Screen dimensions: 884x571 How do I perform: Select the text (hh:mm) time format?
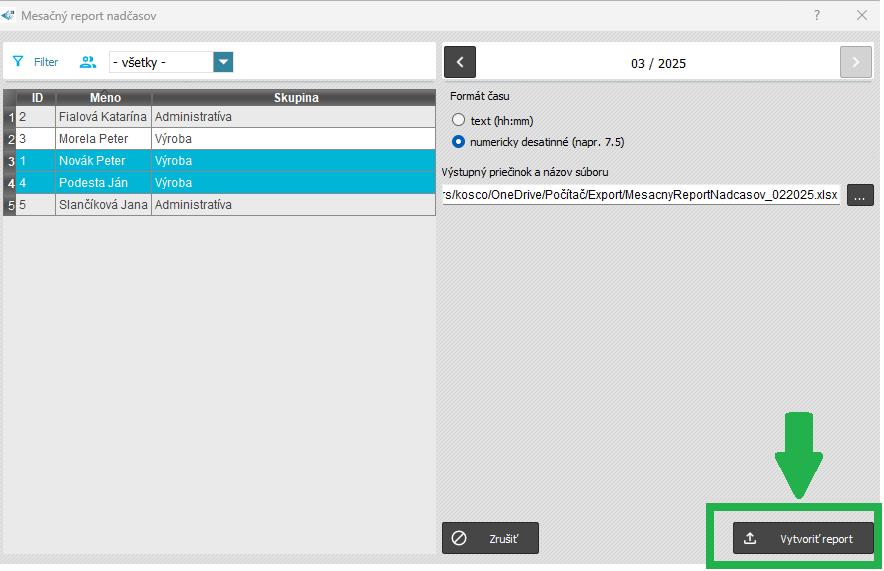[x=459, y=120]
